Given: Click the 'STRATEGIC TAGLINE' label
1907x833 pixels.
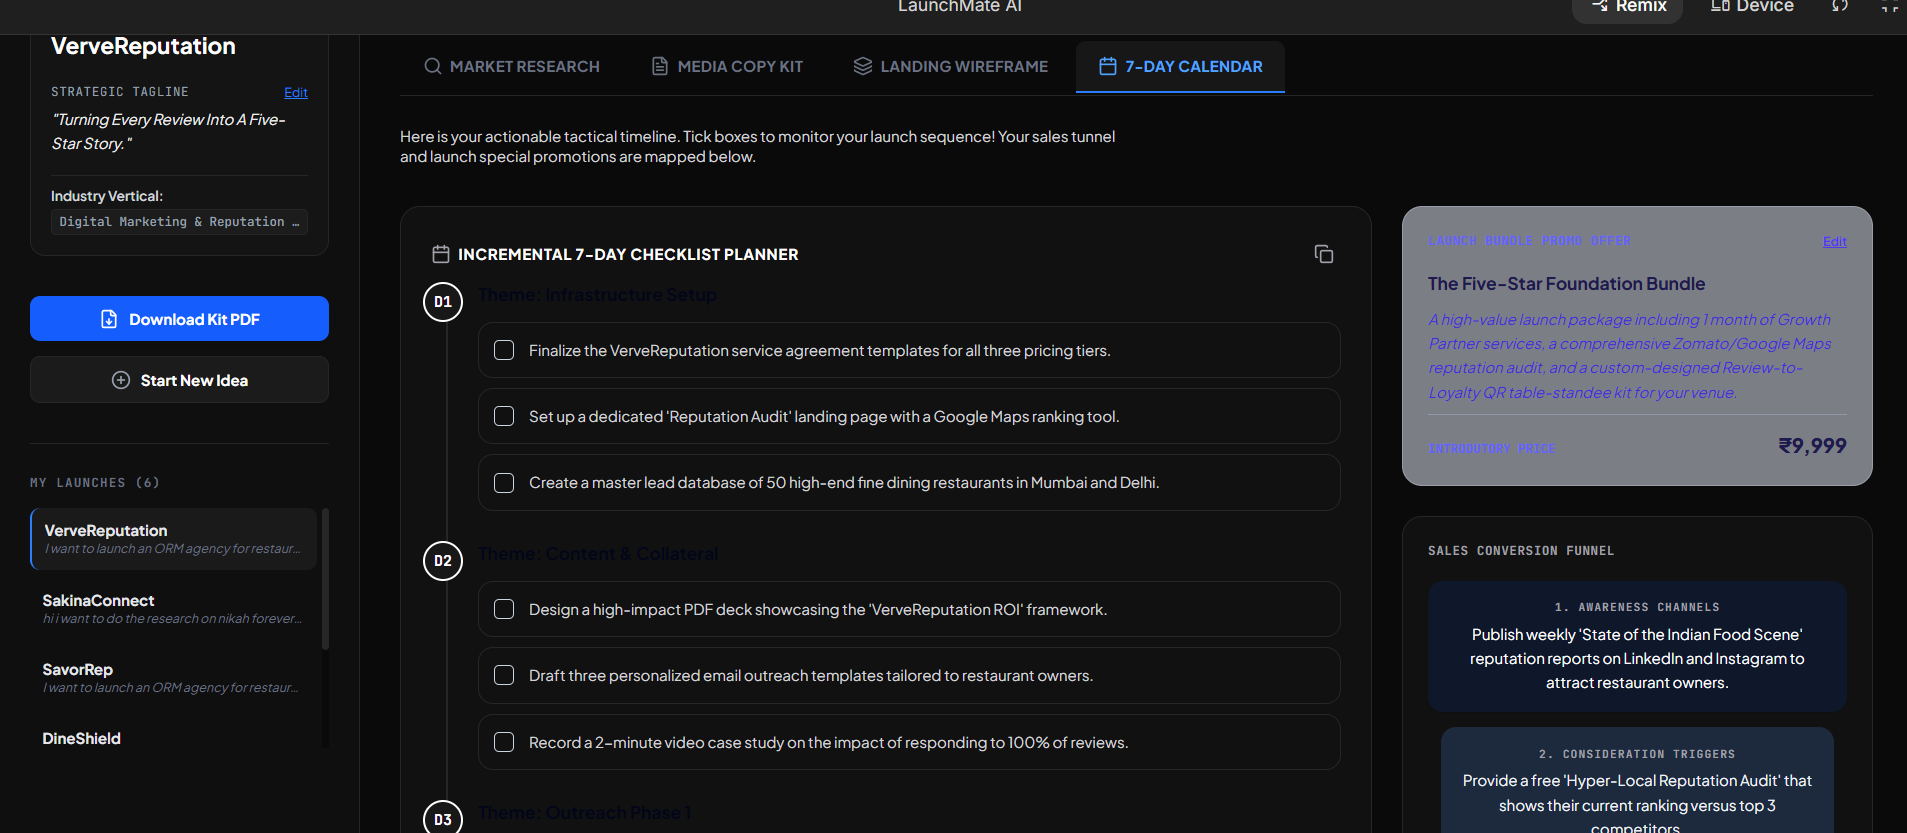Looking at the screenshot, I should (120, 92).
